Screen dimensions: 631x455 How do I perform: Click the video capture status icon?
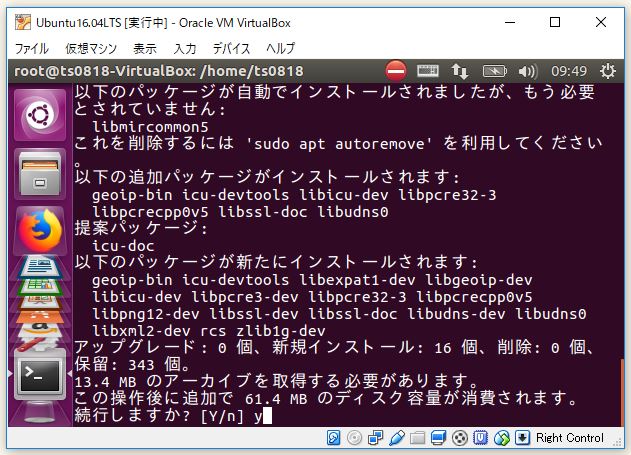pyautogui.click(x=460, y=438)
